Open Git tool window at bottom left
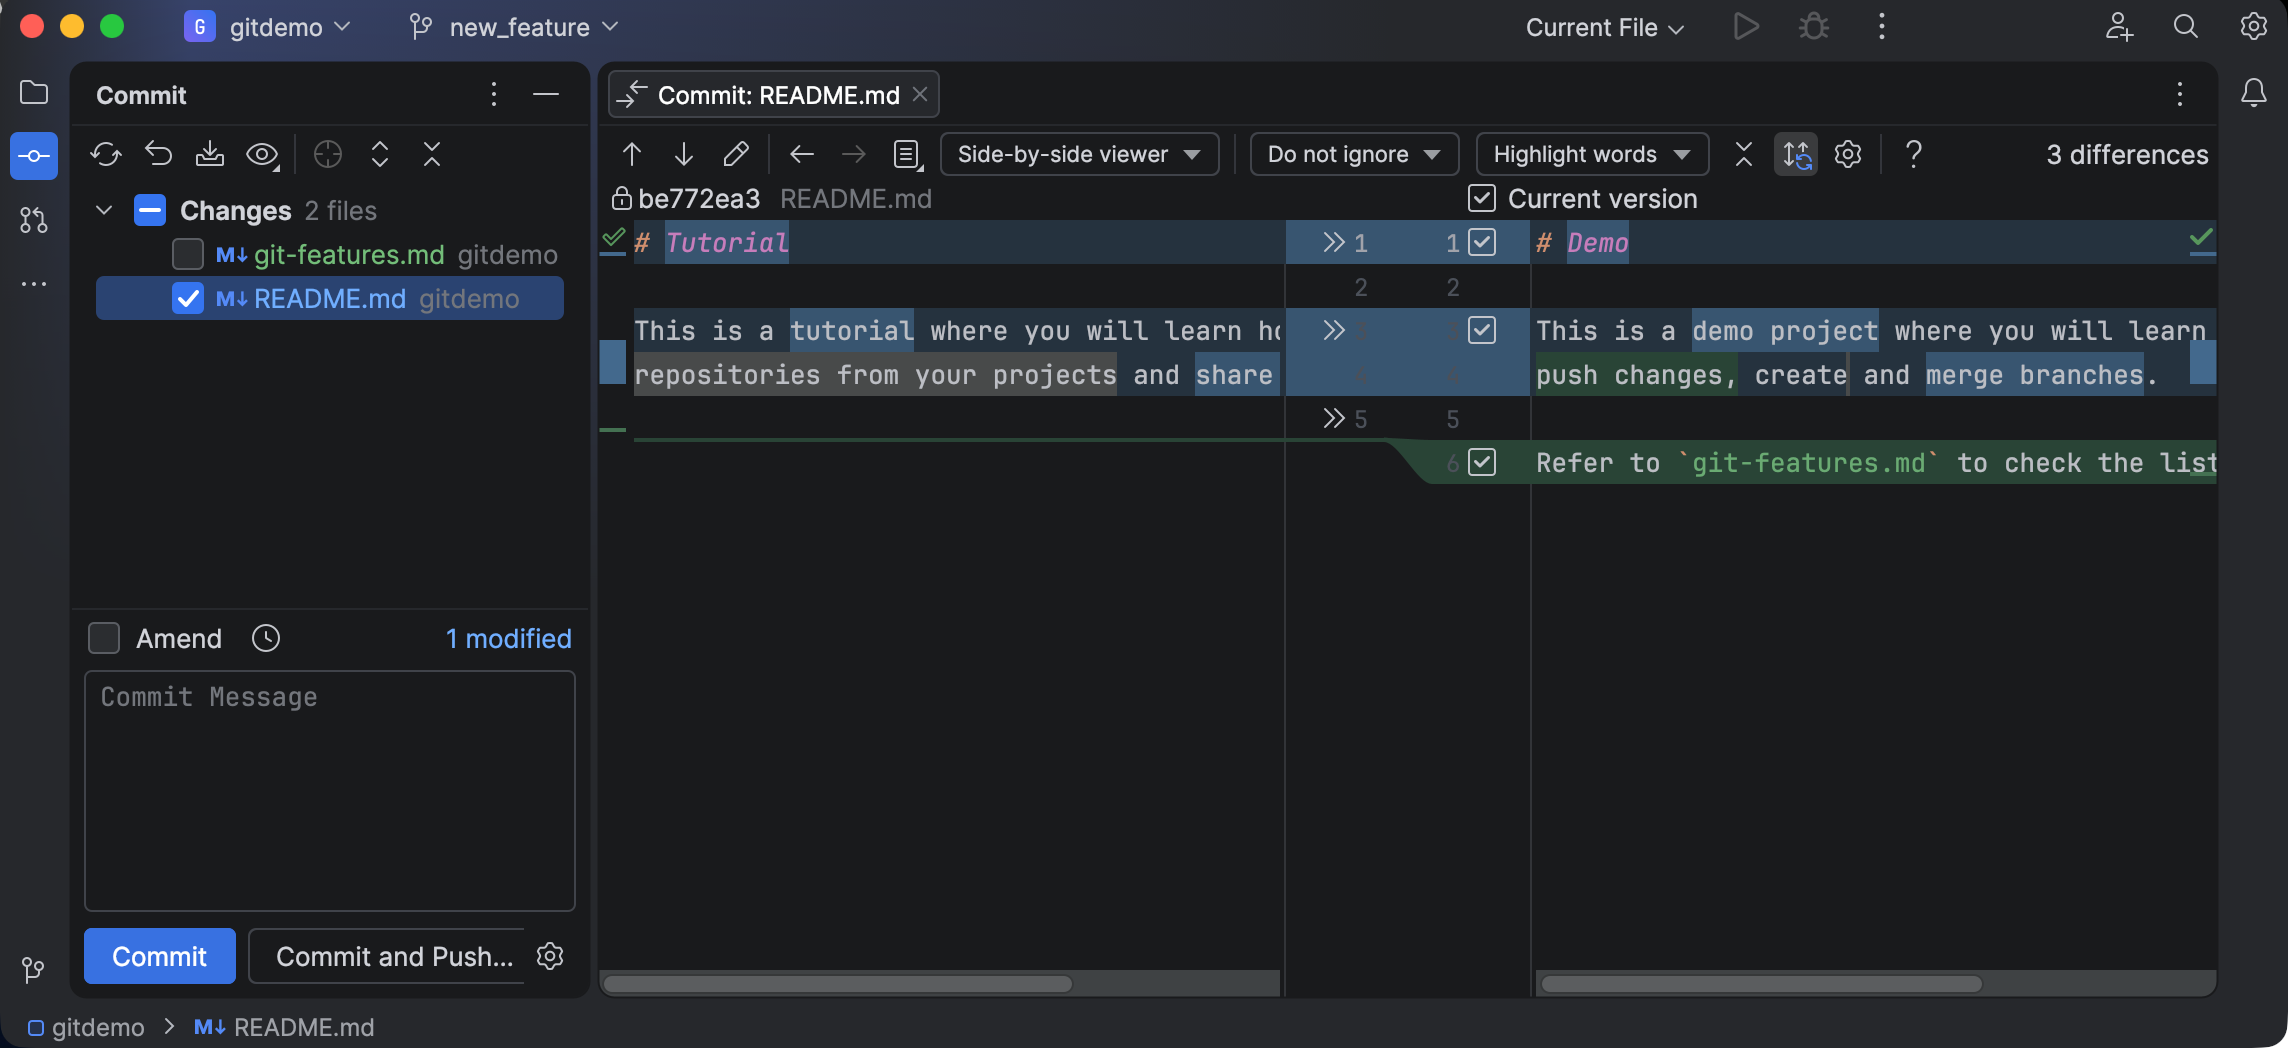 [x=33, y=969]
